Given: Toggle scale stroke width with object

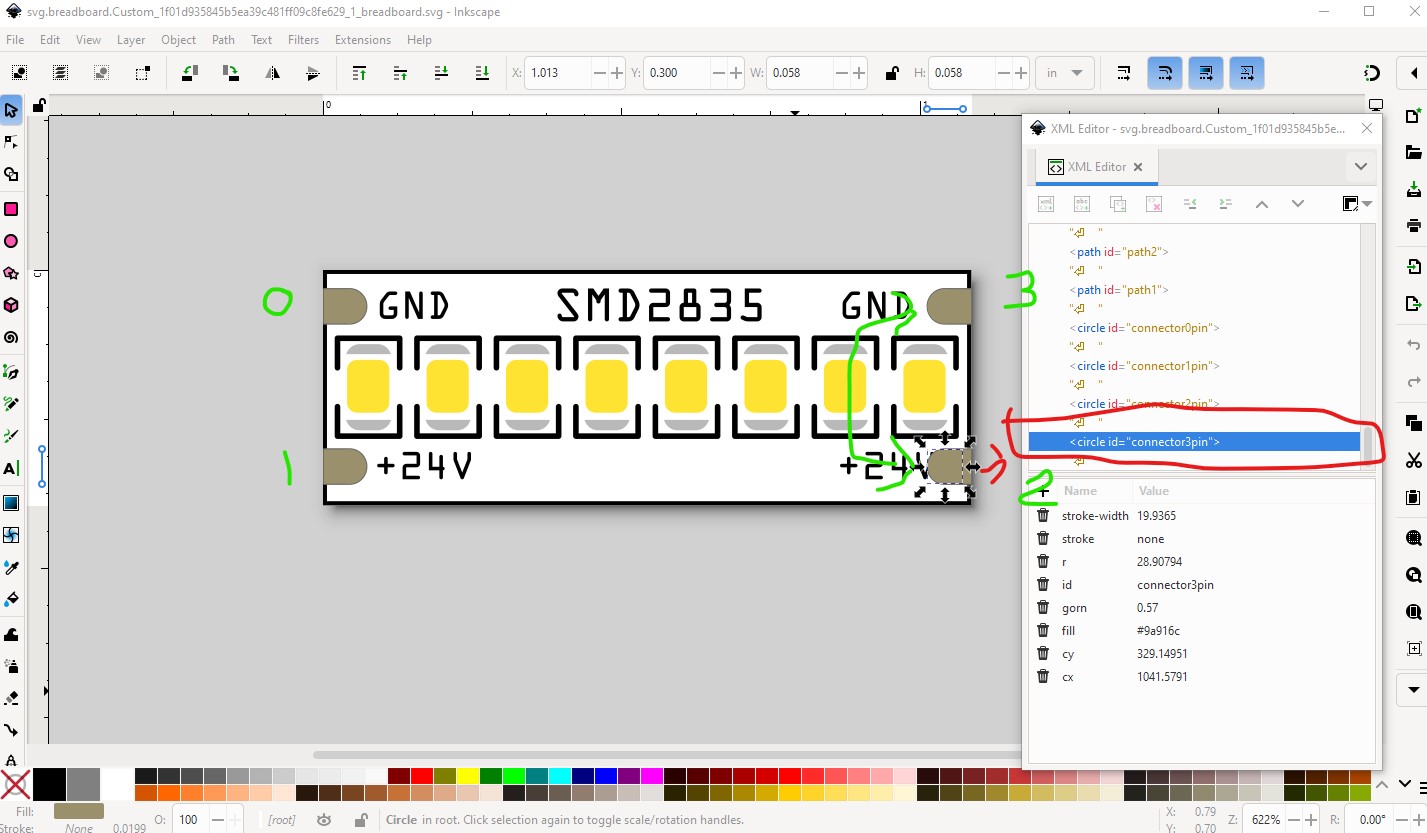Looking at the screenshot, I should [1124, 73].
